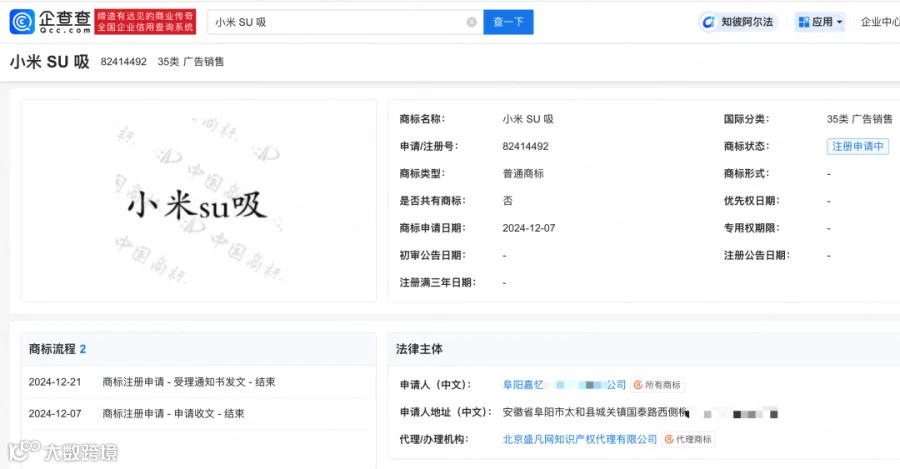Viewport: 900px width, 469px height.
Task: Select the application date 2024-12-07 value
Action: pos(529,228)
